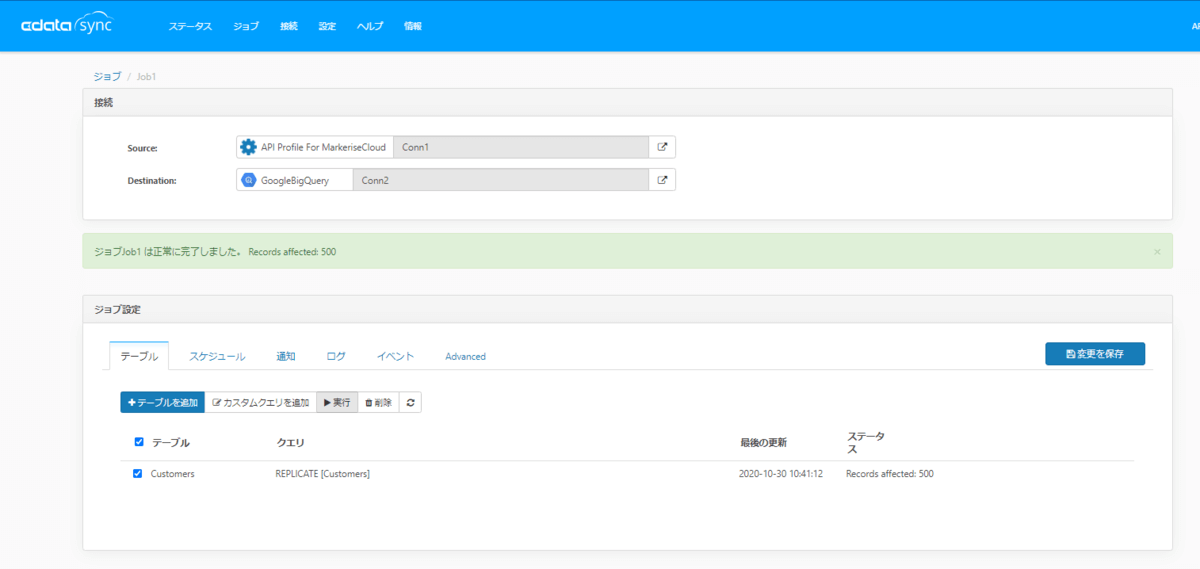Click the テーブルを追加 button
This screenshot has height=569, width=1200.
(x=162, y=402)
